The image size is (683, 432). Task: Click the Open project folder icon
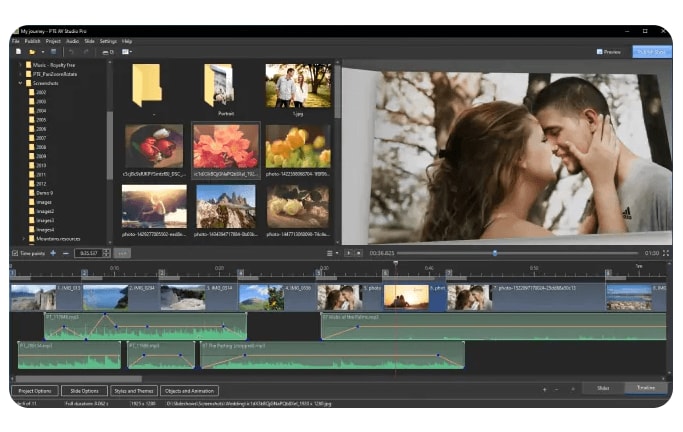tap(31, 51)
